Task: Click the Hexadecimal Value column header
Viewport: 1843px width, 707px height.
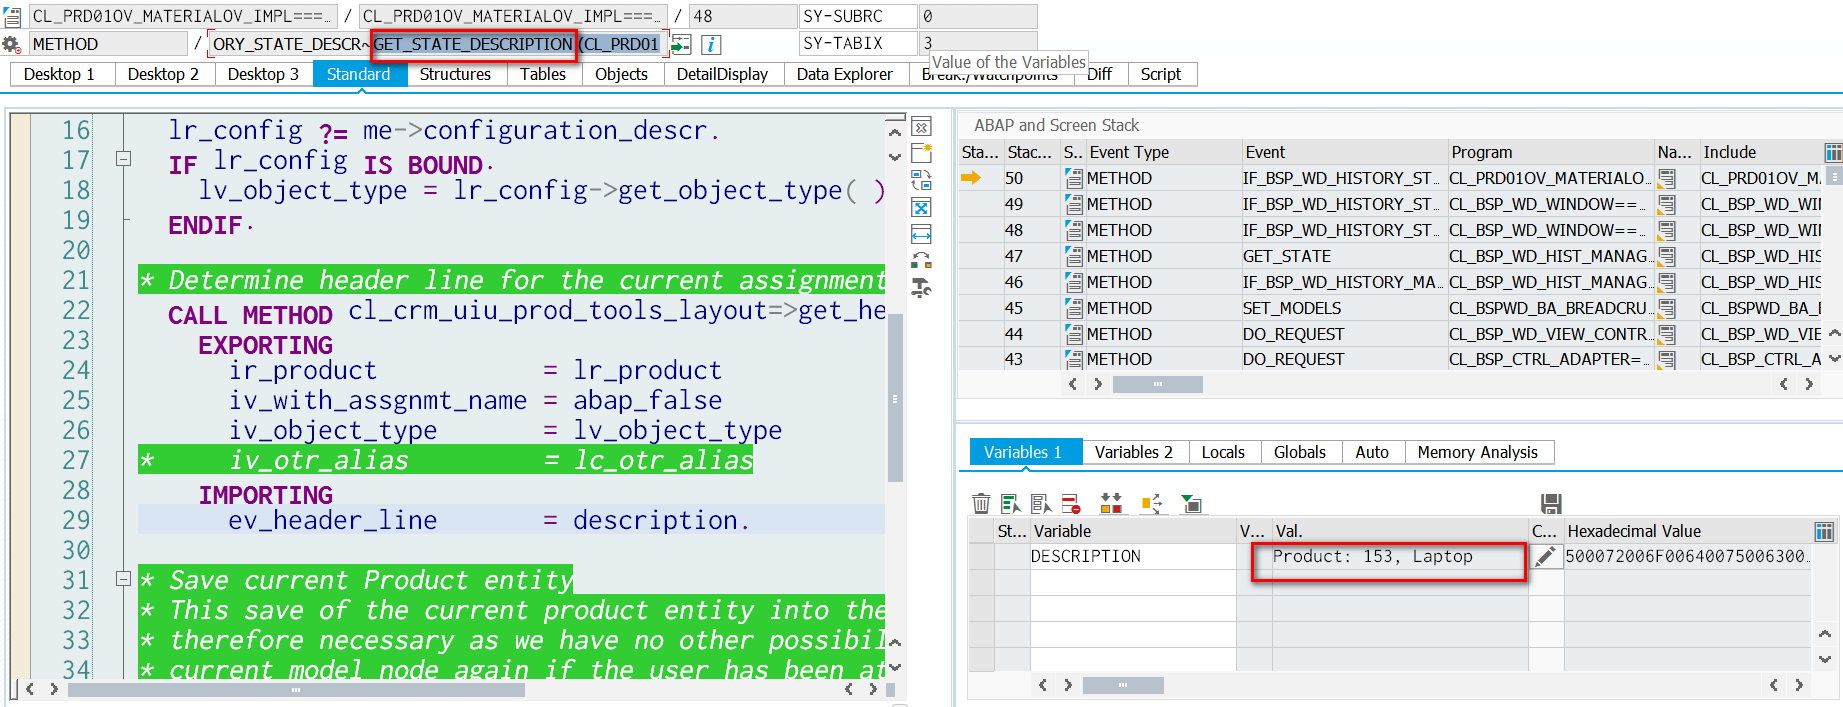Action: tap(1688, 531)
